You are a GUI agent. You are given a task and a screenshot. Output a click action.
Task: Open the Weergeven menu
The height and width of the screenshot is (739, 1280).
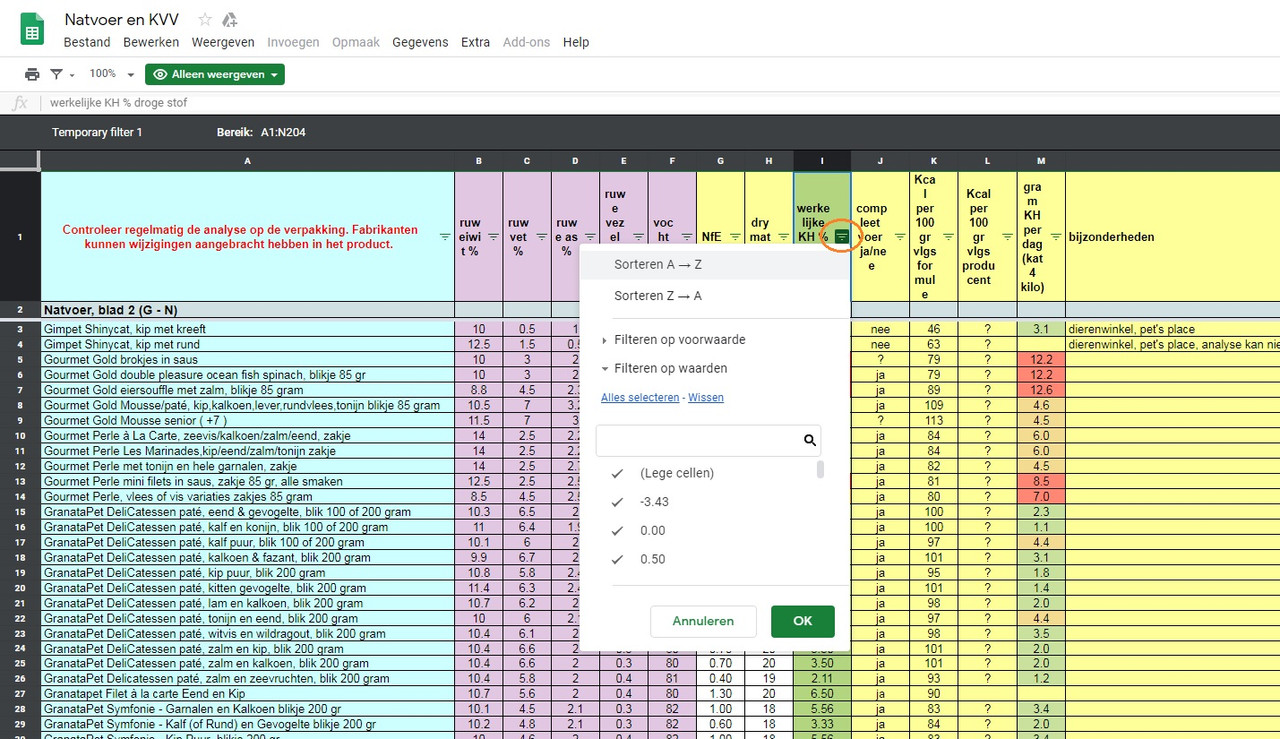tap(223, 42)
